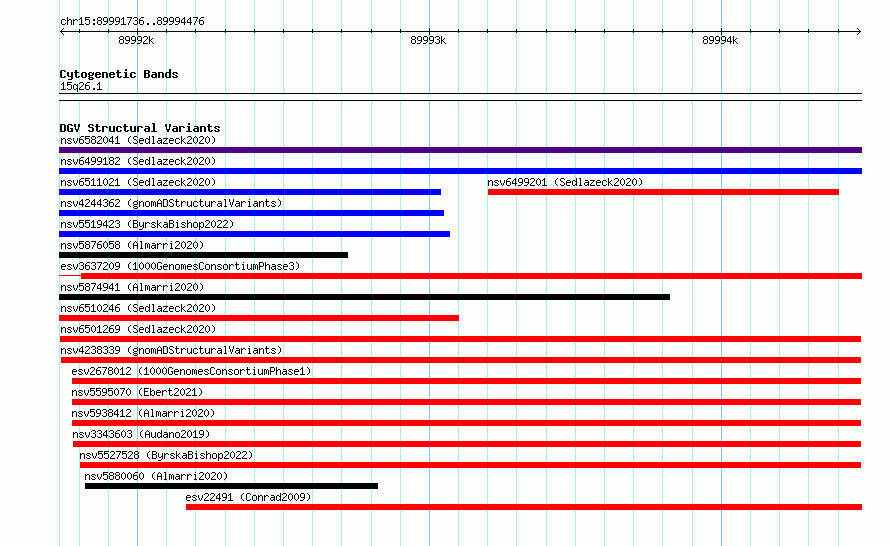Click the nsv6582041 (Sedlazeck2020) label
This screenshot has width=890, height=546.
138,140
